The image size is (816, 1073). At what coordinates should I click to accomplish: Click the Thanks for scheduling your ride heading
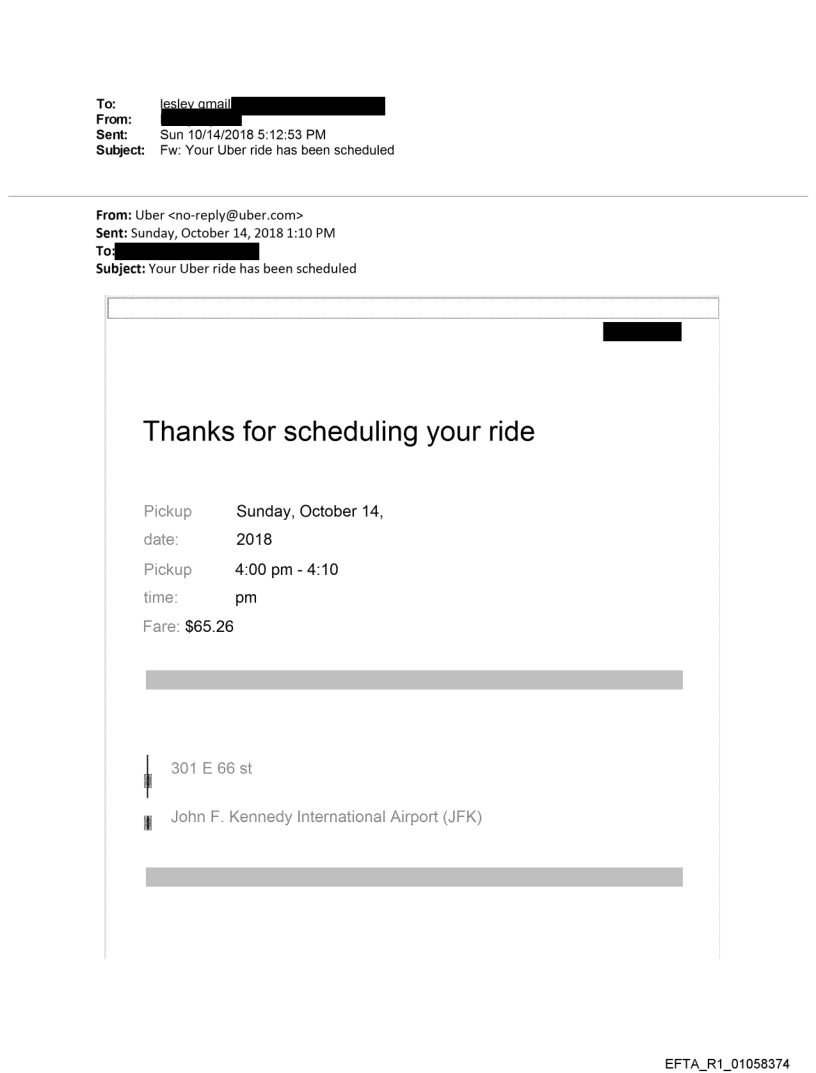[339, 432]
